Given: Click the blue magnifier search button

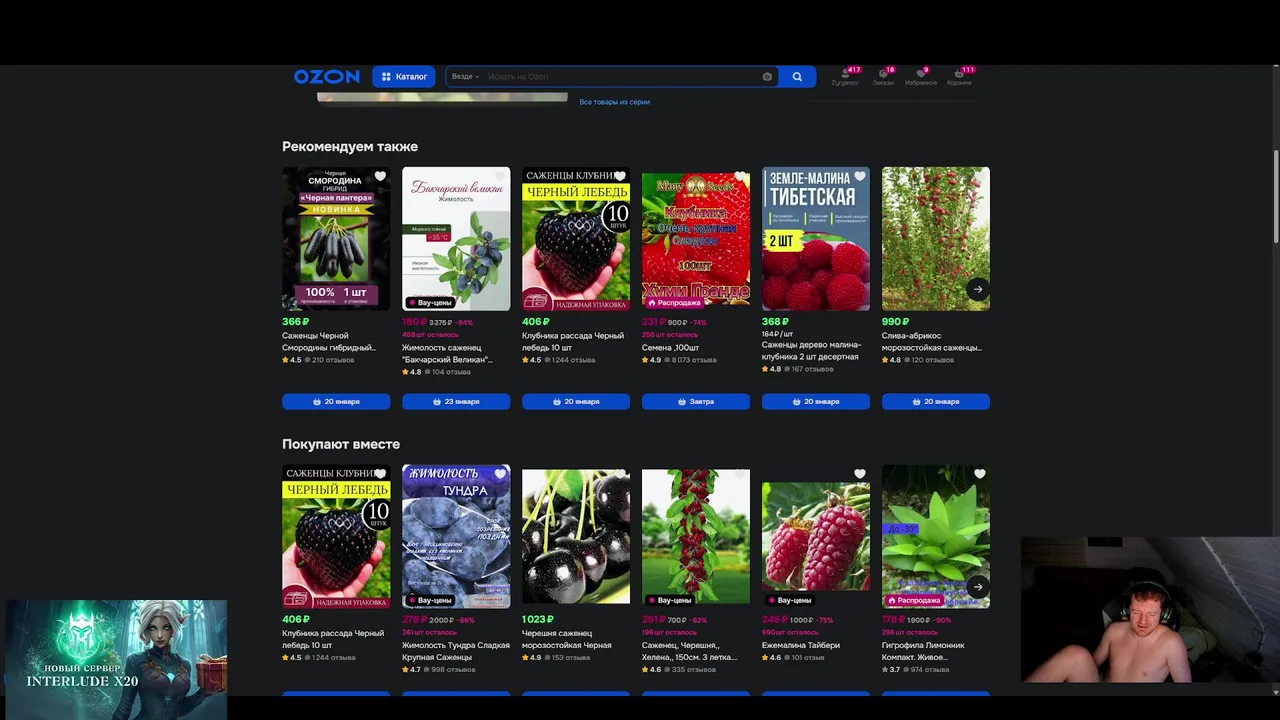Looking at the screenshot, I should click(x=797, y=77).
